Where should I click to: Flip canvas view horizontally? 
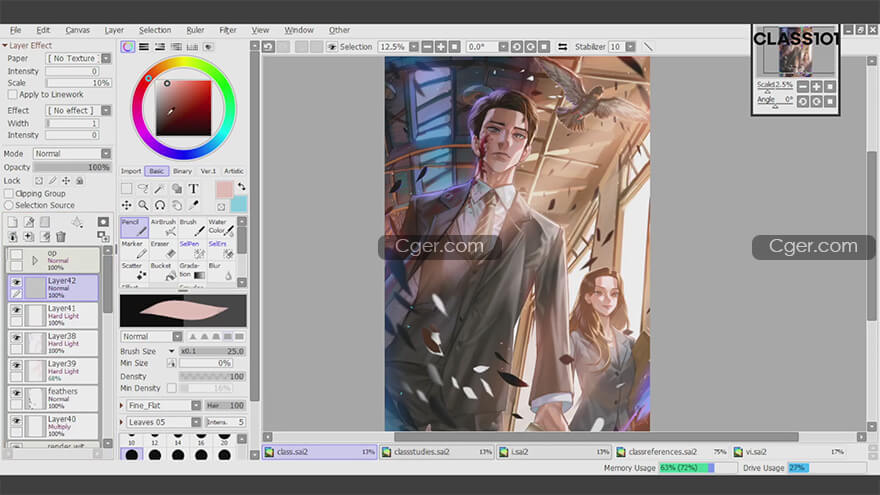[562, 47]
